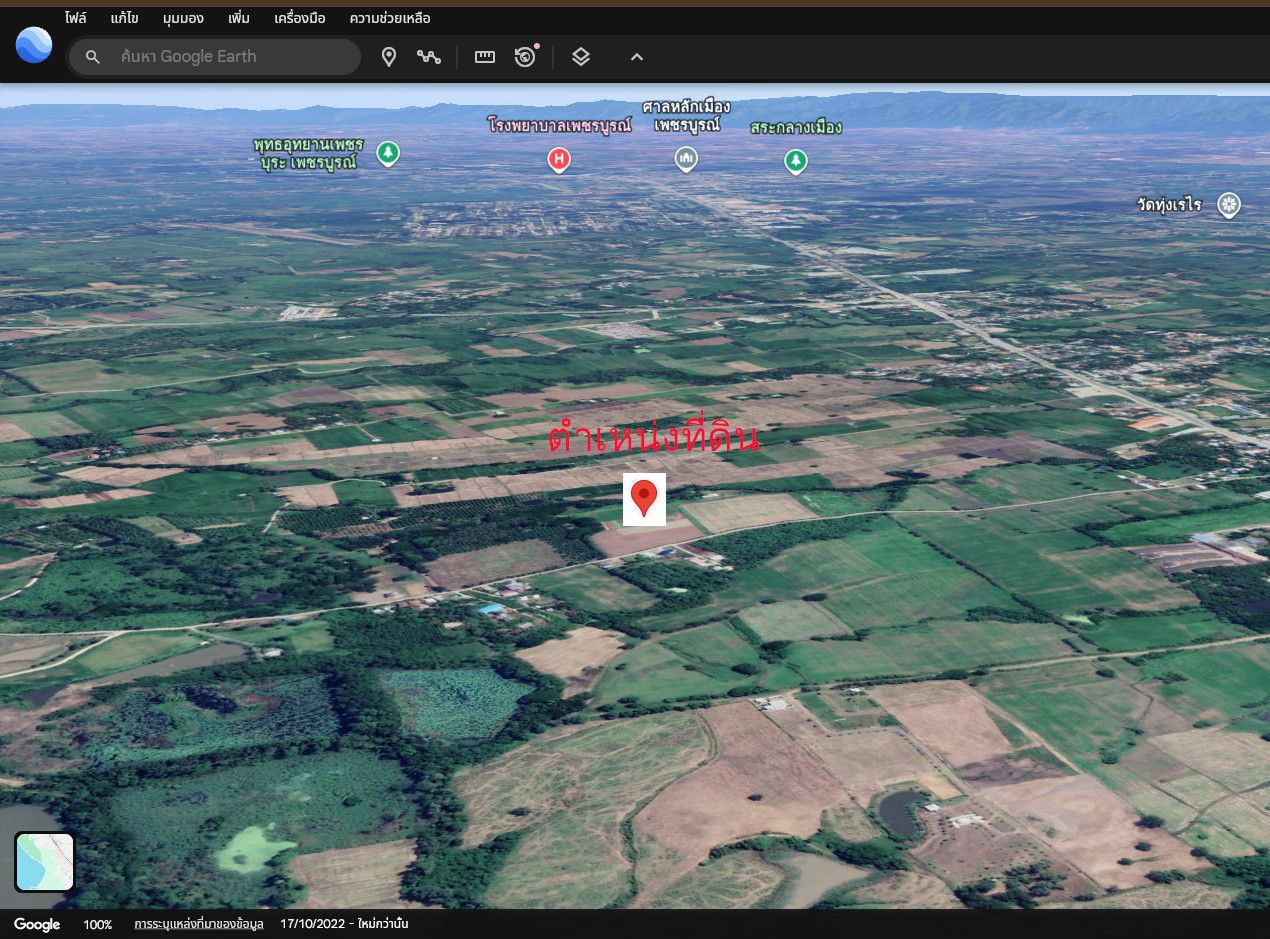
Task: Open the overview map thumbnail
Action: point(45,862)
